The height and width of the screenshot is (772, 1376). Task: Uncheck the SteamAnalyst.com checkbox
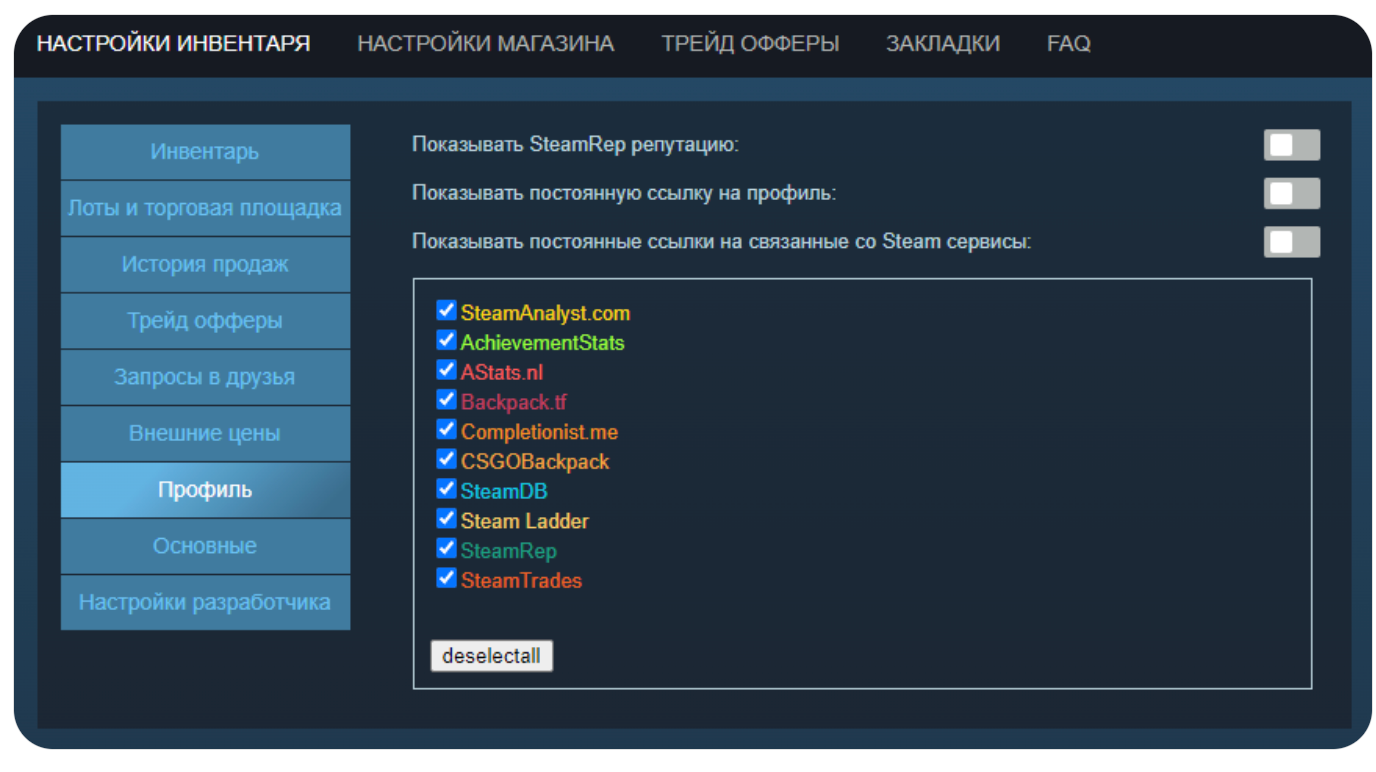coord(446,311)
